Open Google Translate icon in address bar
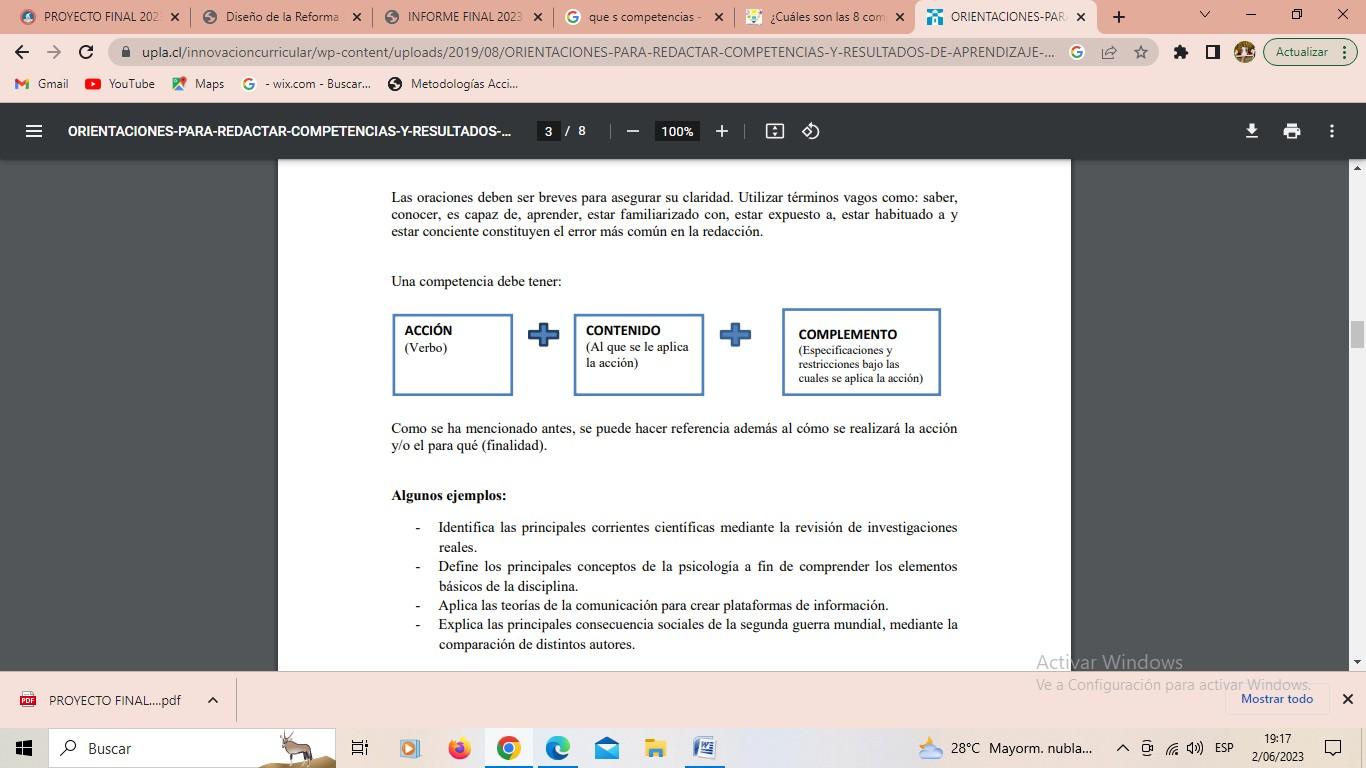This screenshot has width=1366, height=768. pos(1077,52)
